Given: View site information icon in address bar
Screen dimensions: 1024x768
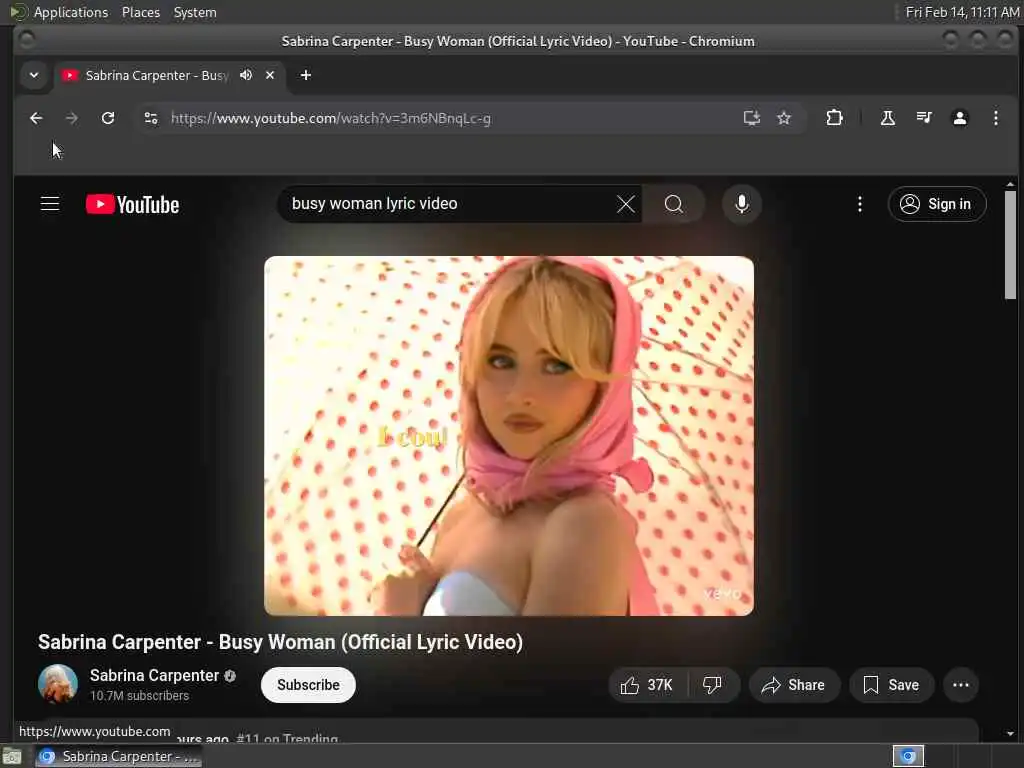Looking at the screenshot, I should (151, 118).
